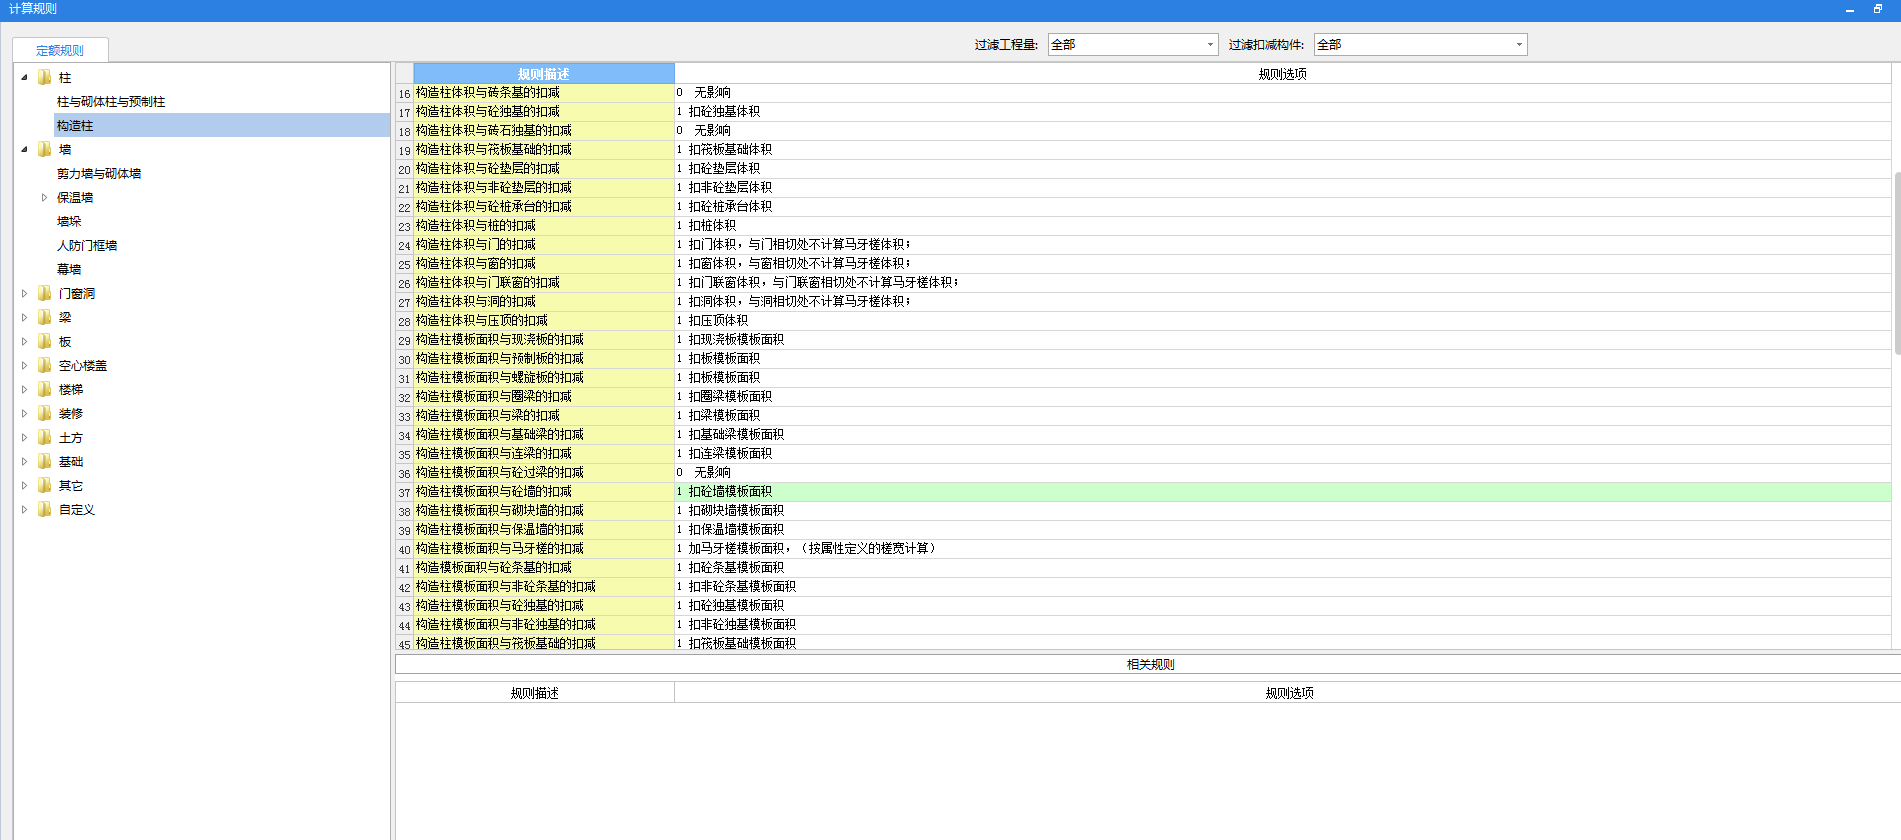The width and height of the screenshot is (1901, 840).
Task: Click the 门窗洞 folder icon
Action: coord(44,293)
